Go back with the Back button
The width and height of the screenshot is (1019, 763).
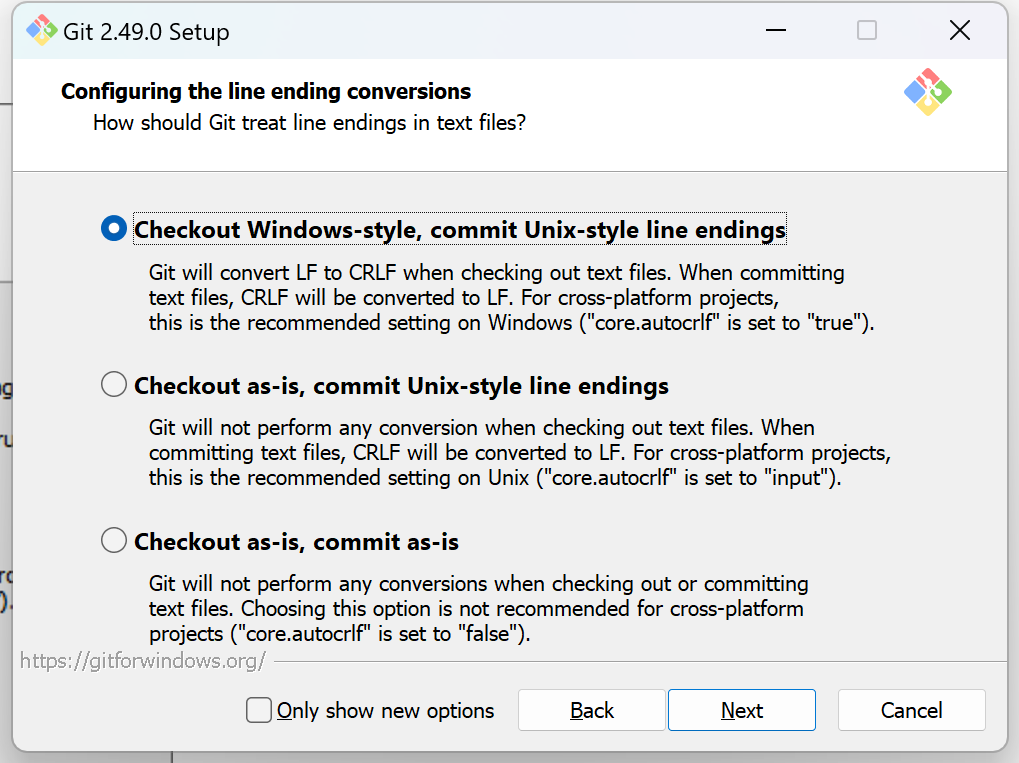[591, 710]
